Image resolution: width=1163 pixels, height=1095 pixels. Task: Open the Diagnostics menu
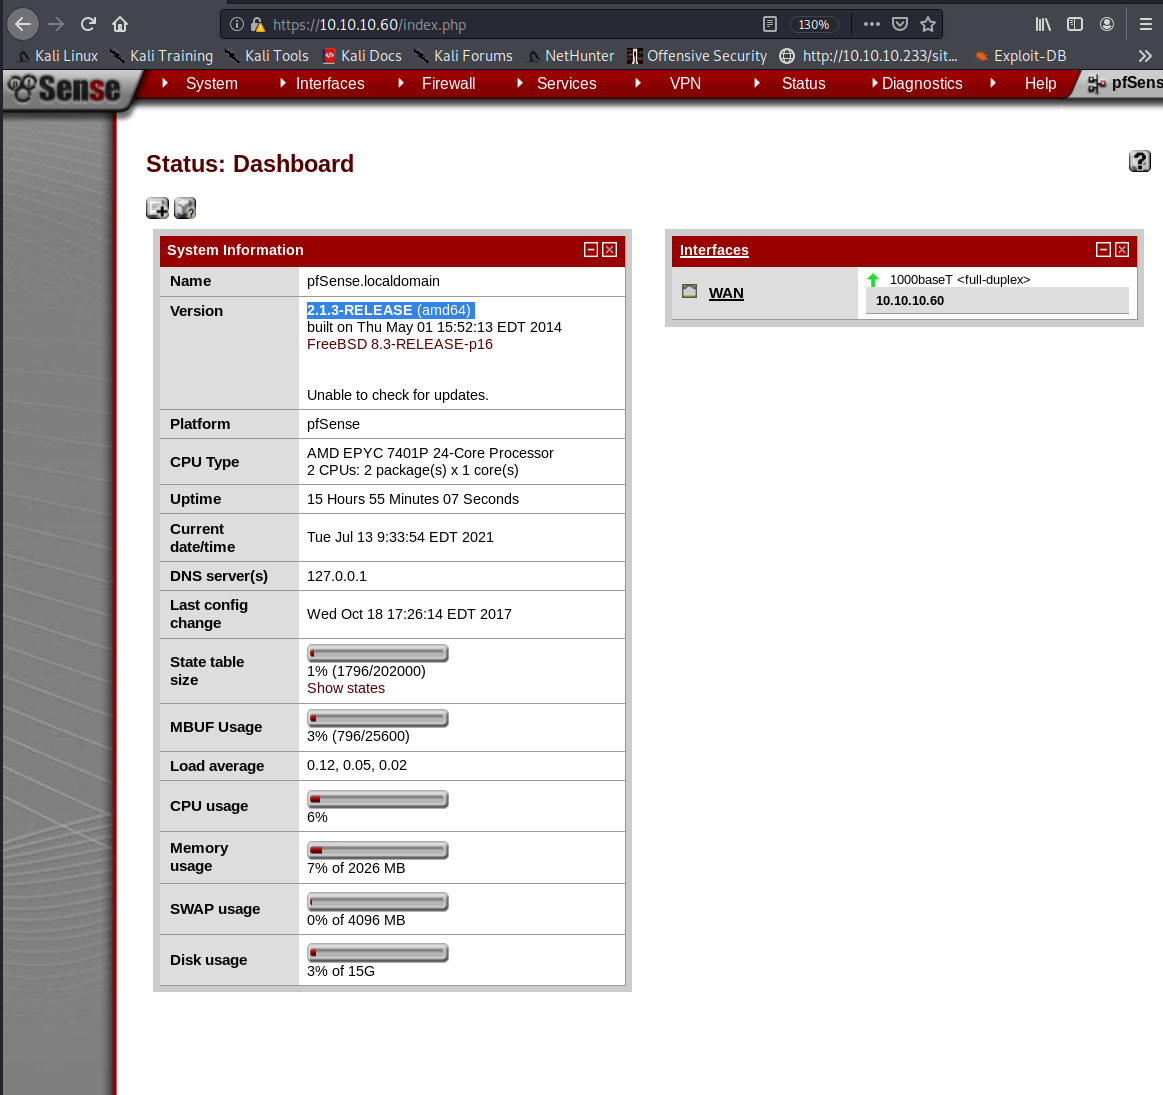pos(921,84)
